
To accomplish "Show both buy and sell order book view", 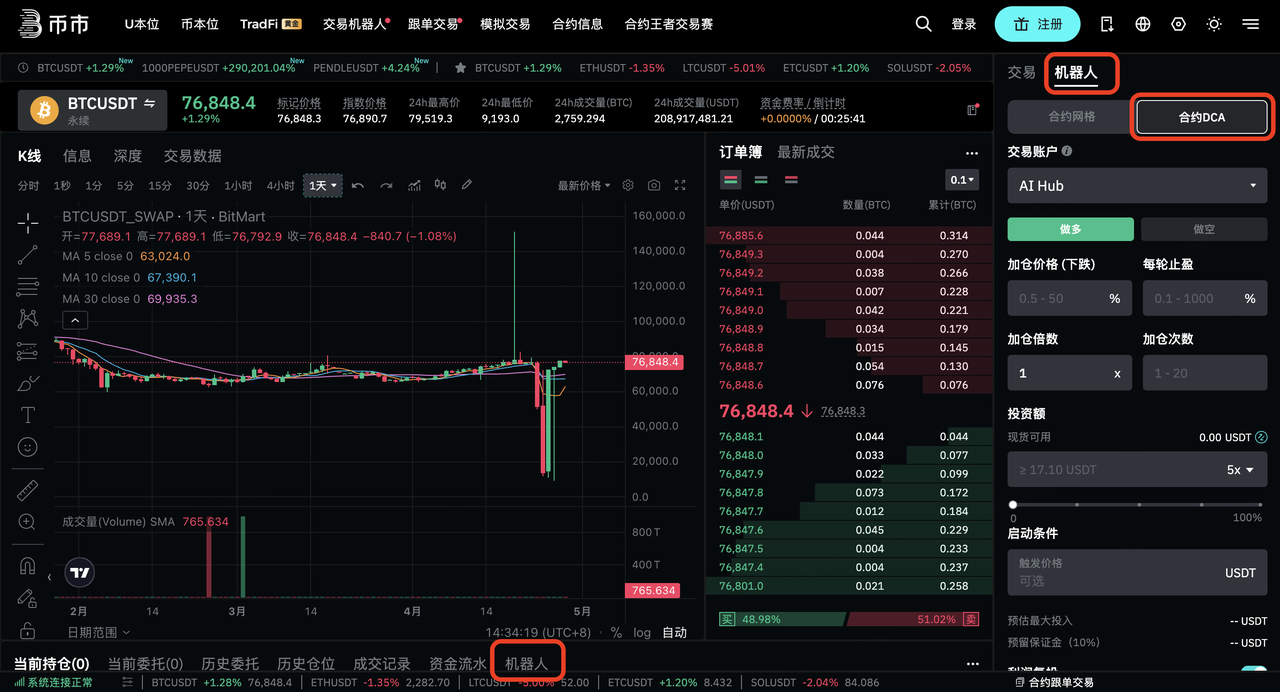I will [x=730, y=180].
